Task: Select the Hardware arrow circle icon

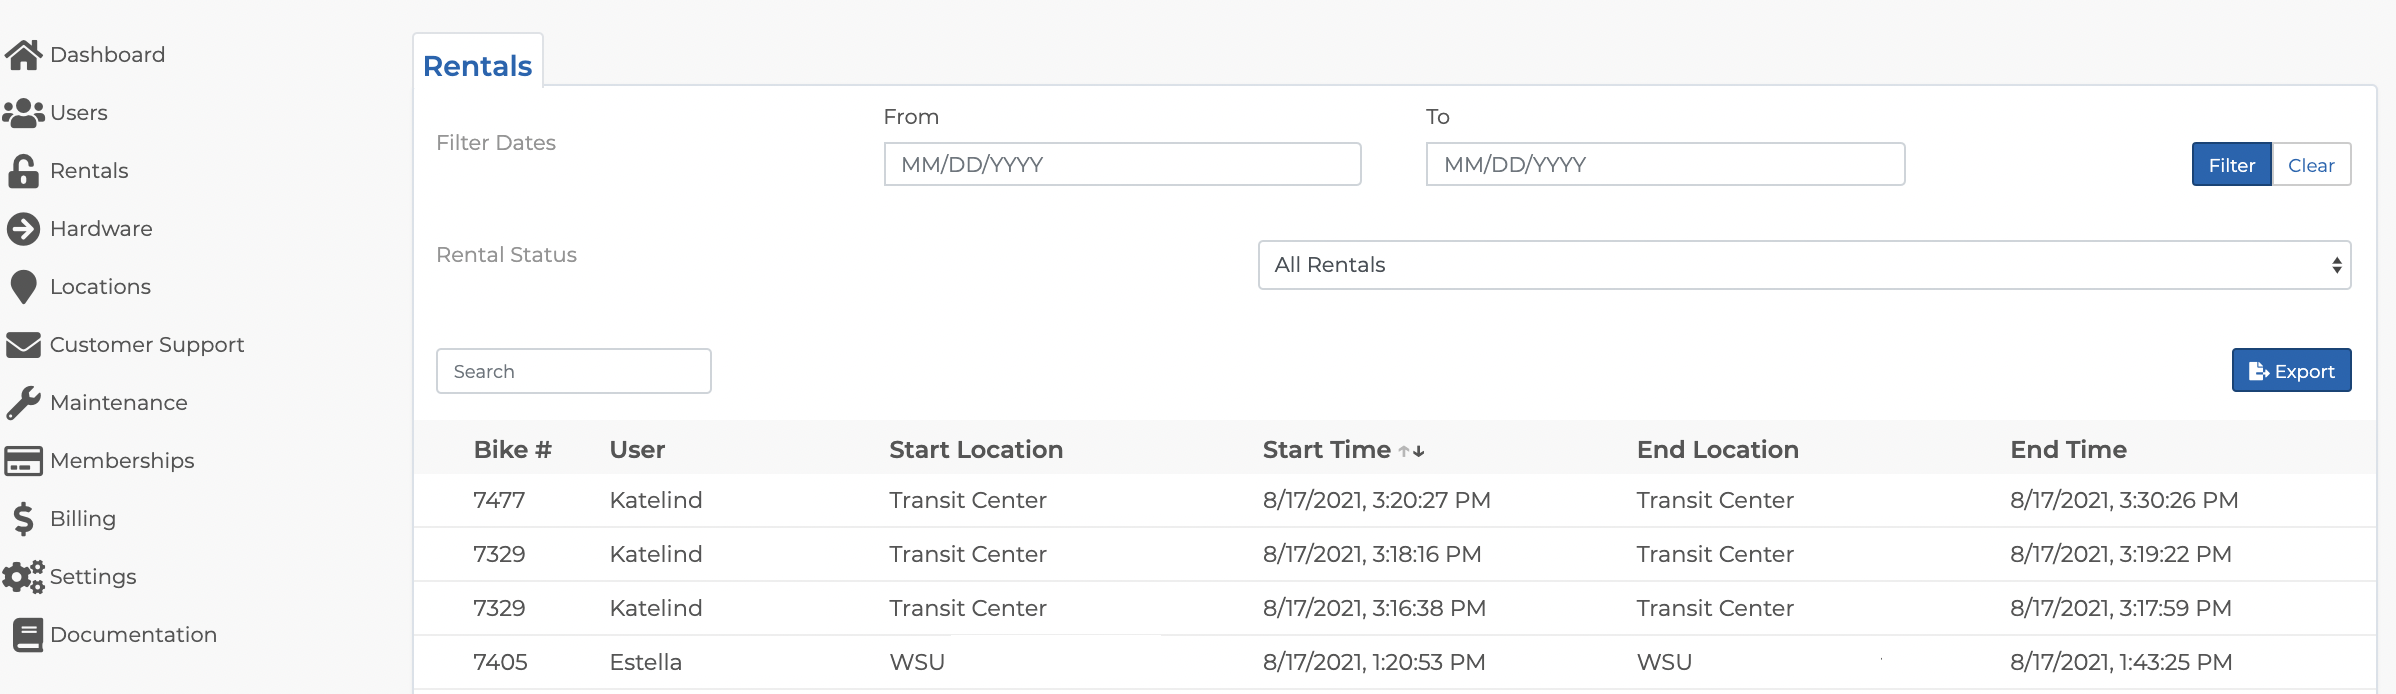Action: pos(23,229)
